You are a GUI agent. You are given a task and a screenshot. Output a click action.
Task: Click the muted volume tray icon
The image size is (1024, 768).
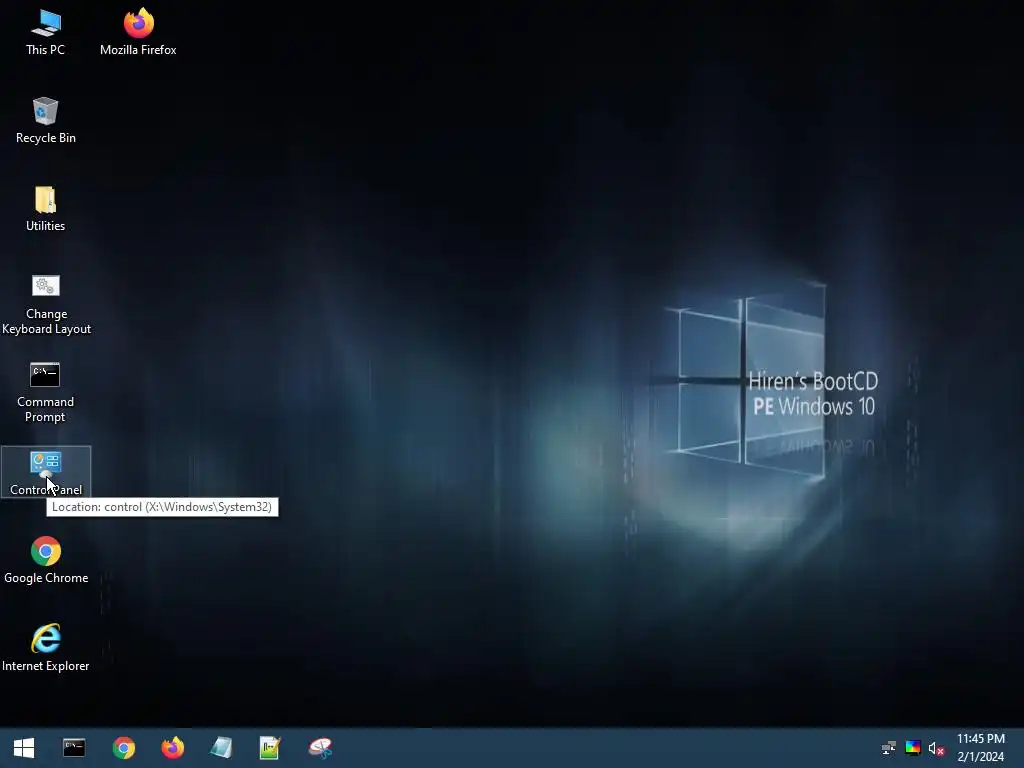pos(936,748)
